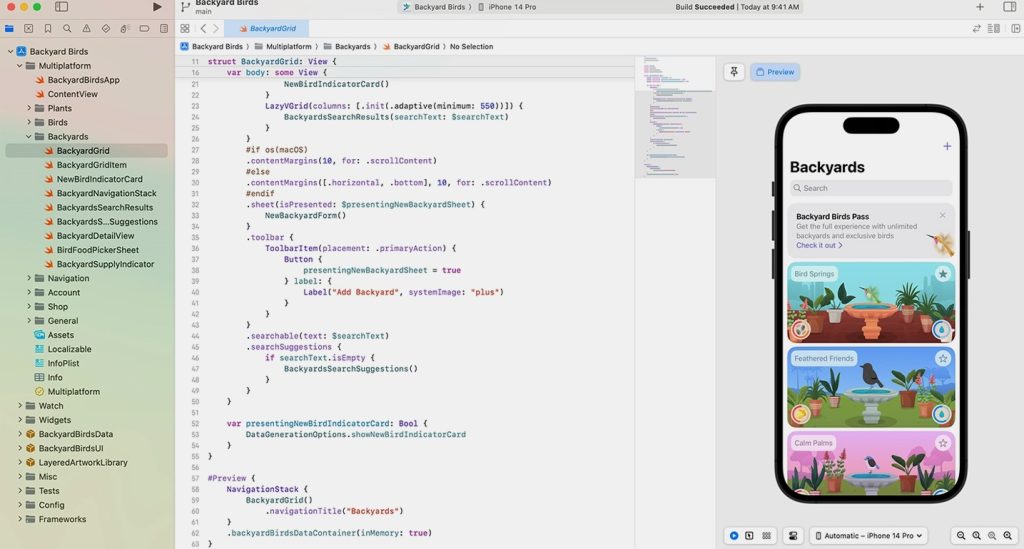1024x549 pixels.
Task: Click the plus icon in the phone preview
Action: coord(946,147)
